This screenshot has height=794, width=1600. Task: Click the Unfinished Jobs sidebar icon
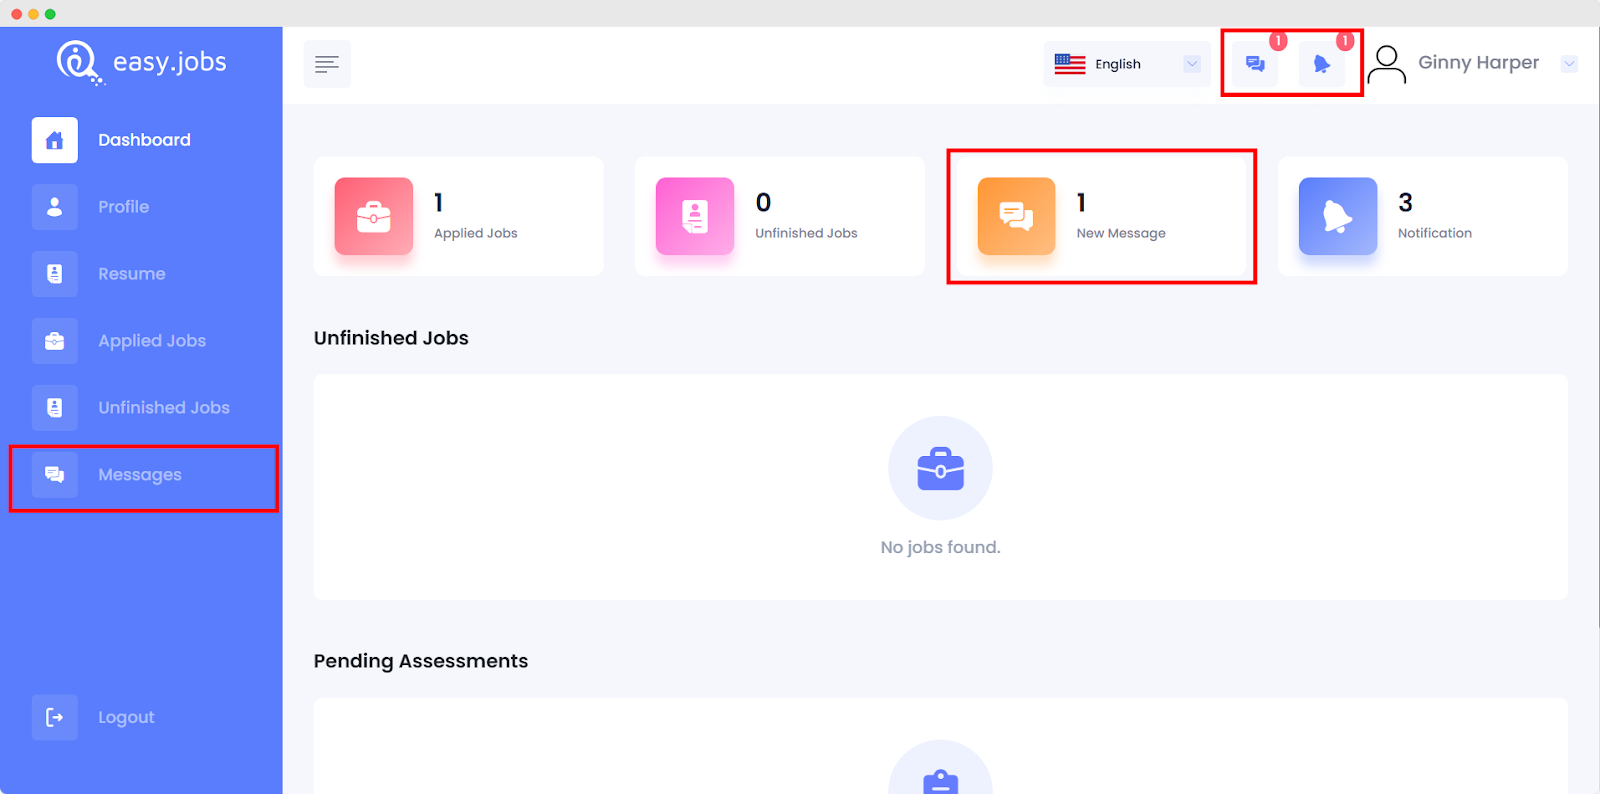click(55, 408)
